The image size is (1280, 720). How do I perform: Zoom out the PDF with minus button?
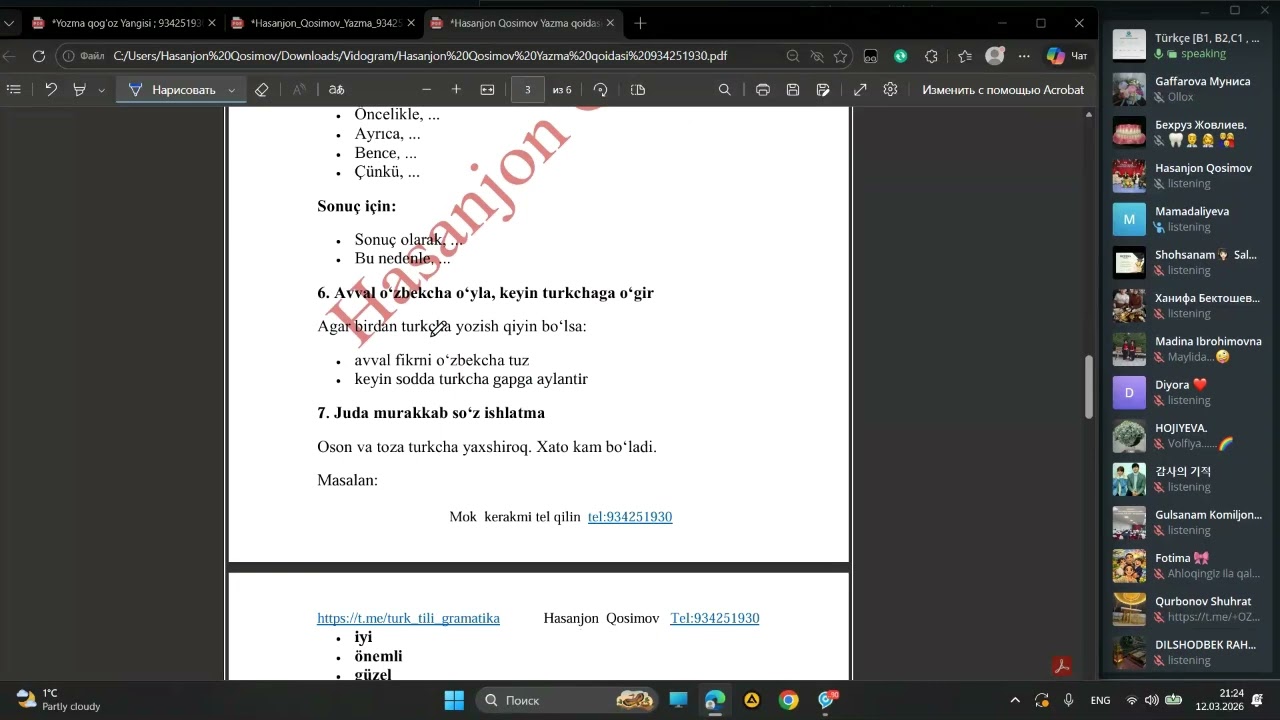(427, 90)
